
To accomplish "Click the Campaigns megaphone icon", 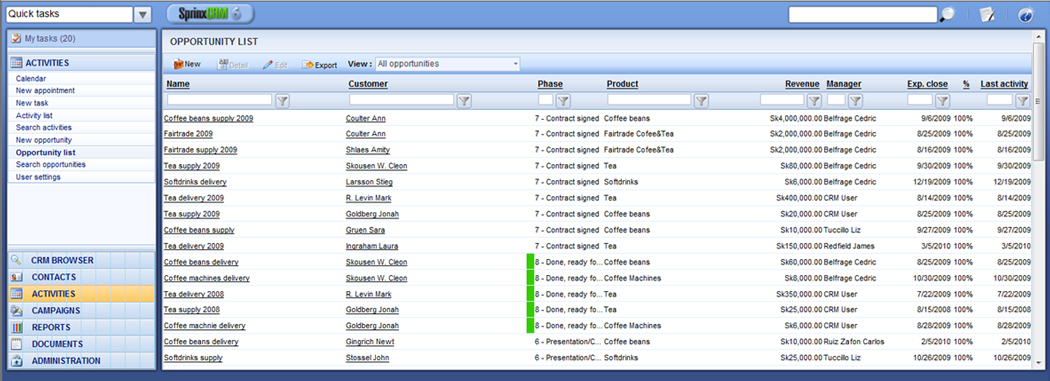I will (x=17, y=311).
